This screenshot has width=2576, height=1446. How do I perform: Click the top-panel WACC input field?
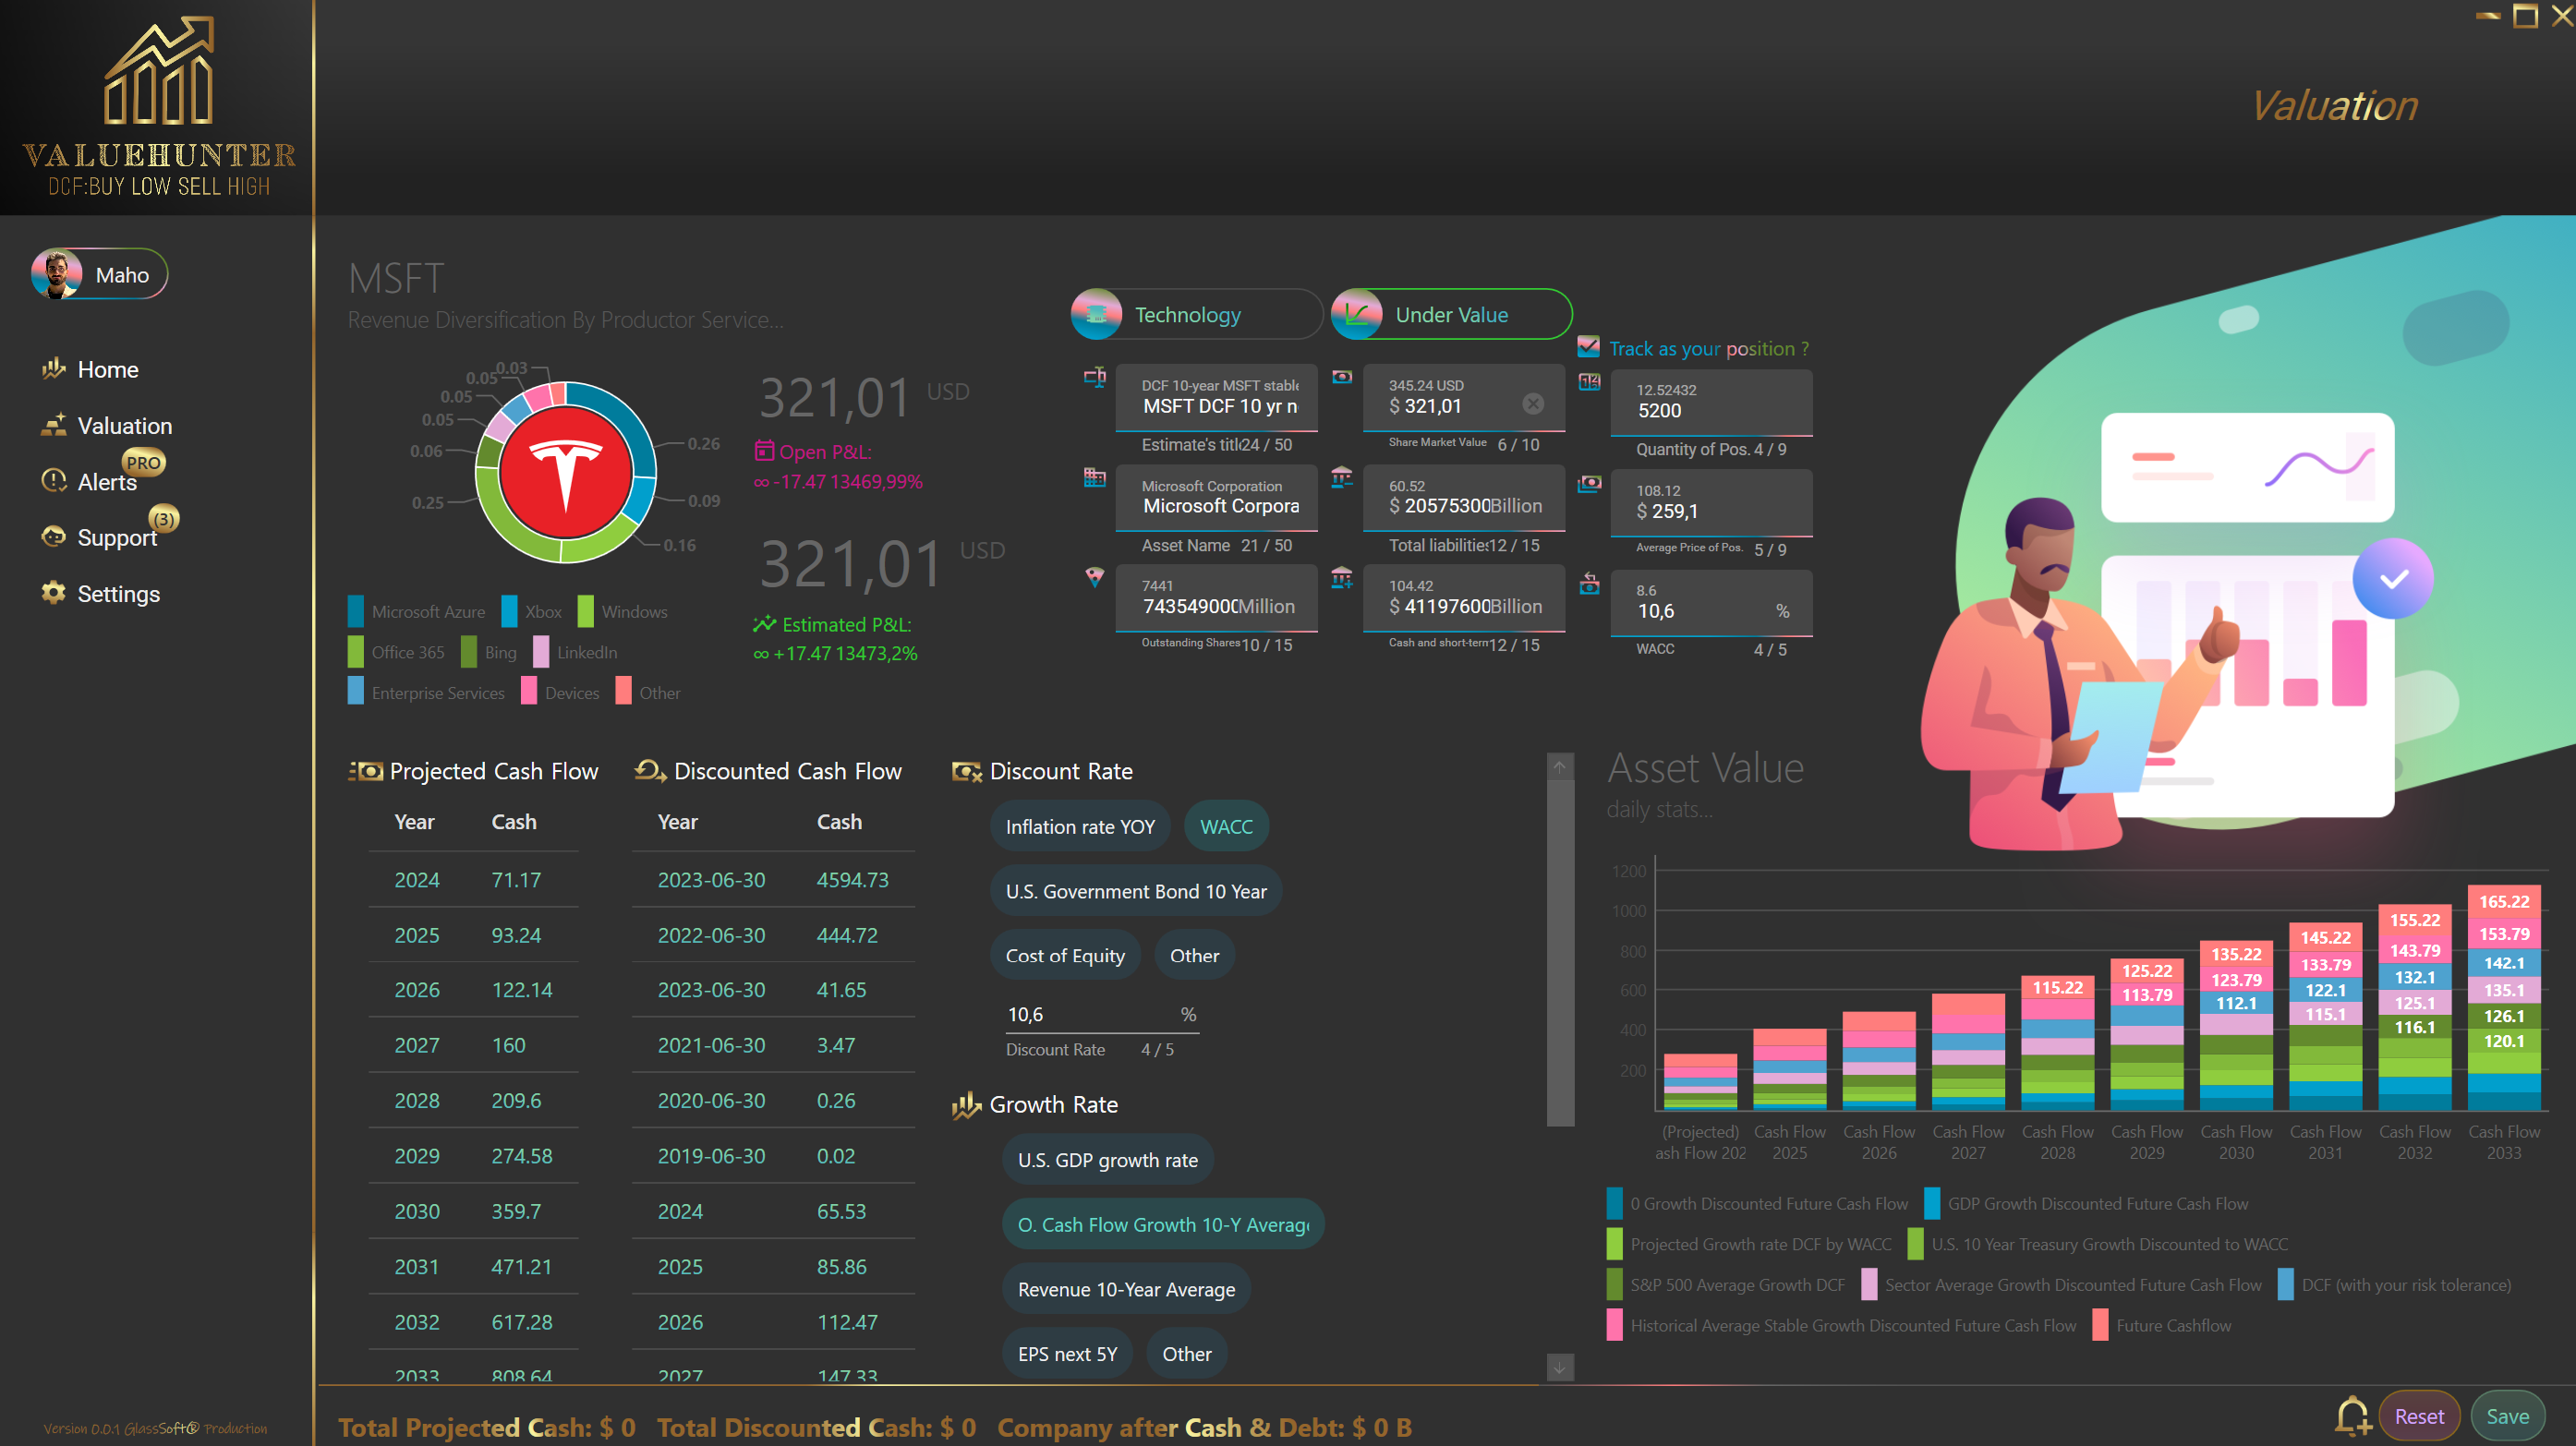tap(1711, 602)
